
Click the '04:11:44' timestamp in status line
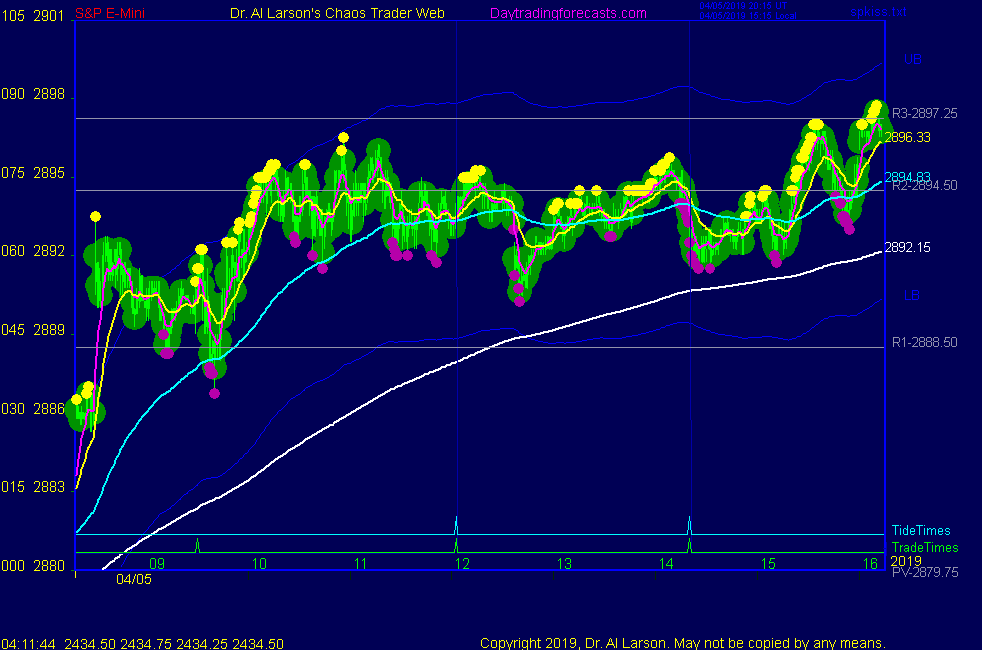click(28, 644)
